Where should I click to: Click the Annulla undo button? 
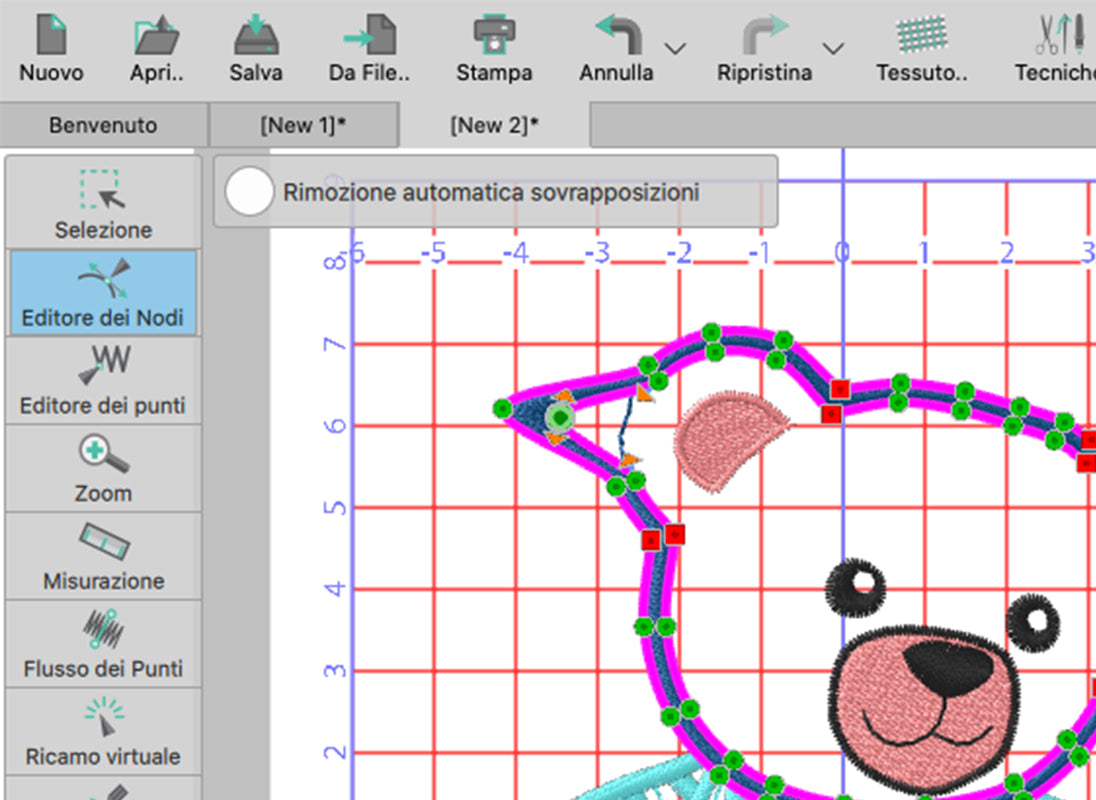(618, 36)
